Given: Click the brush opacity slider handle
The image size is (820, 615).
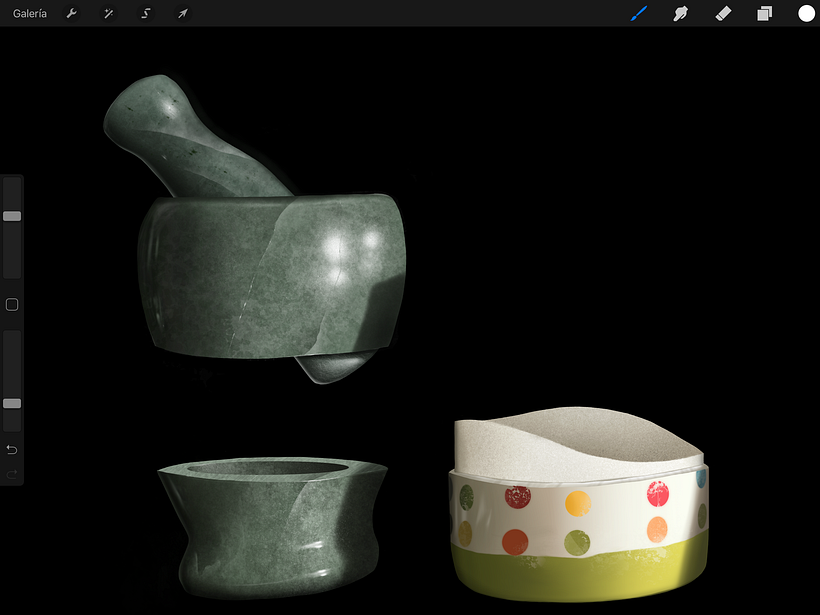Looking at the screenshot, I should [12, 403].
